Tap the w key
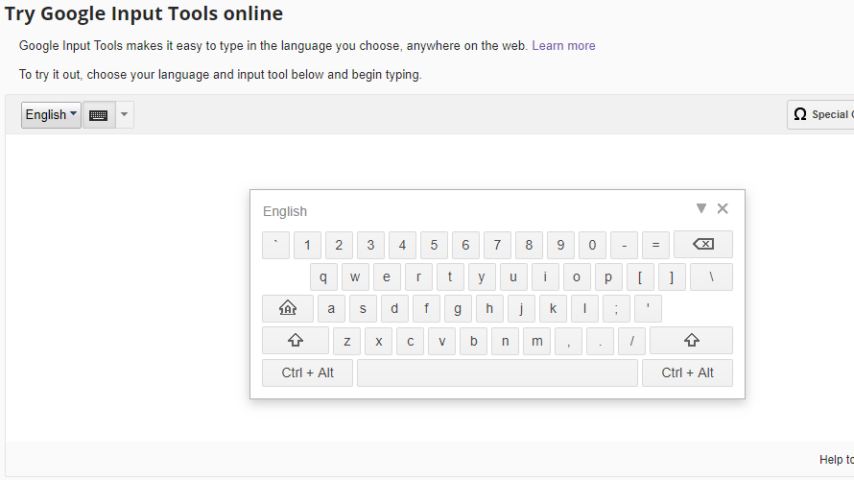This screenshot has height=480, width=854. point(355,277)
